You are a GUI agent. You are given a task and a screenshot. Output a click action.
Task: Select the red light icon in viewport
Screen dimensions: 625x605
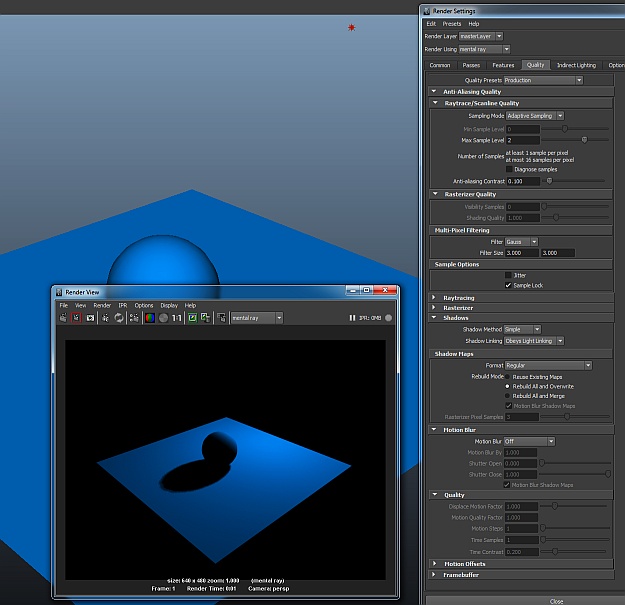coord(351,28)
